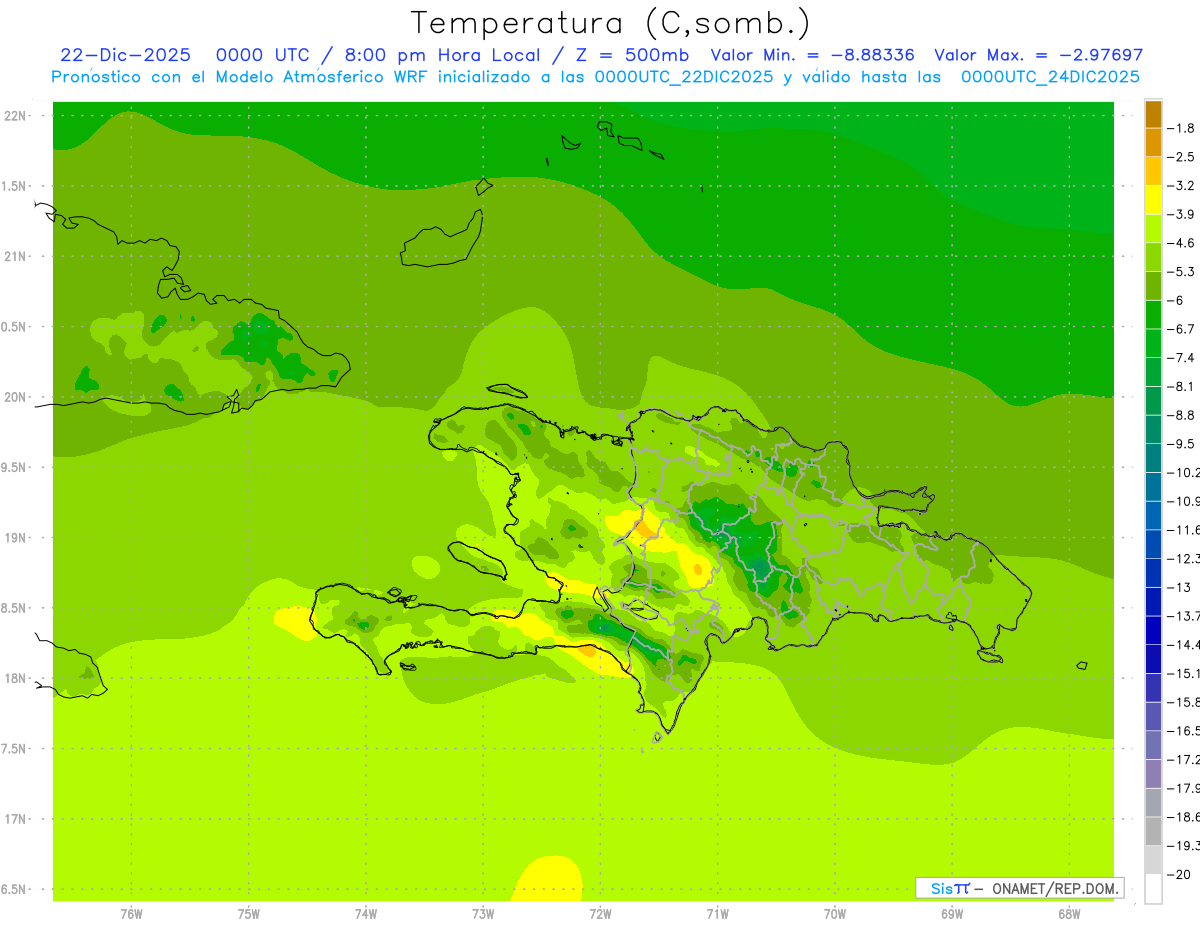The image size is (1200, 927).
Task: Click the "-20" colorbar label
Action: (1179, 875)
